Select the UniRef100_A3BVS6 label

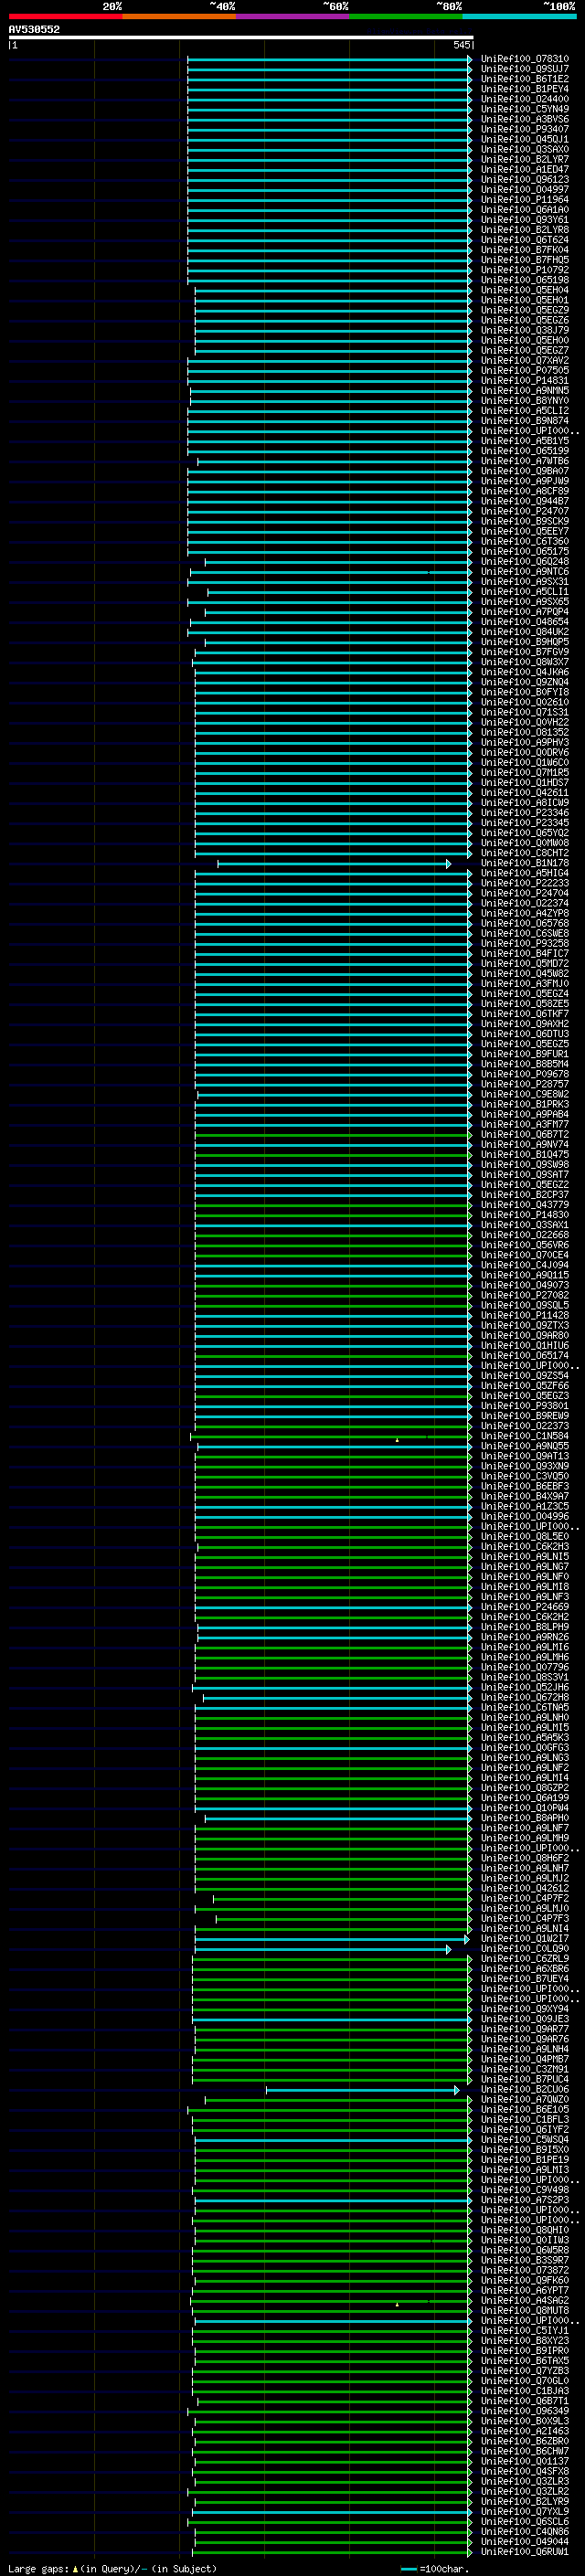(525, 119)
